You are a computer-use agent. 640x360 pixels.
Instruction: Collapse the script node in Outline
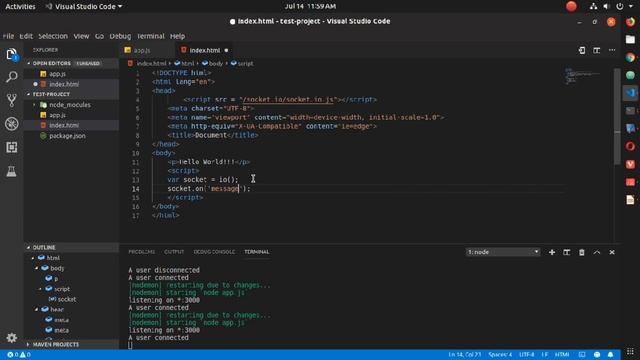pyautogui.click(x=41, y=289)
